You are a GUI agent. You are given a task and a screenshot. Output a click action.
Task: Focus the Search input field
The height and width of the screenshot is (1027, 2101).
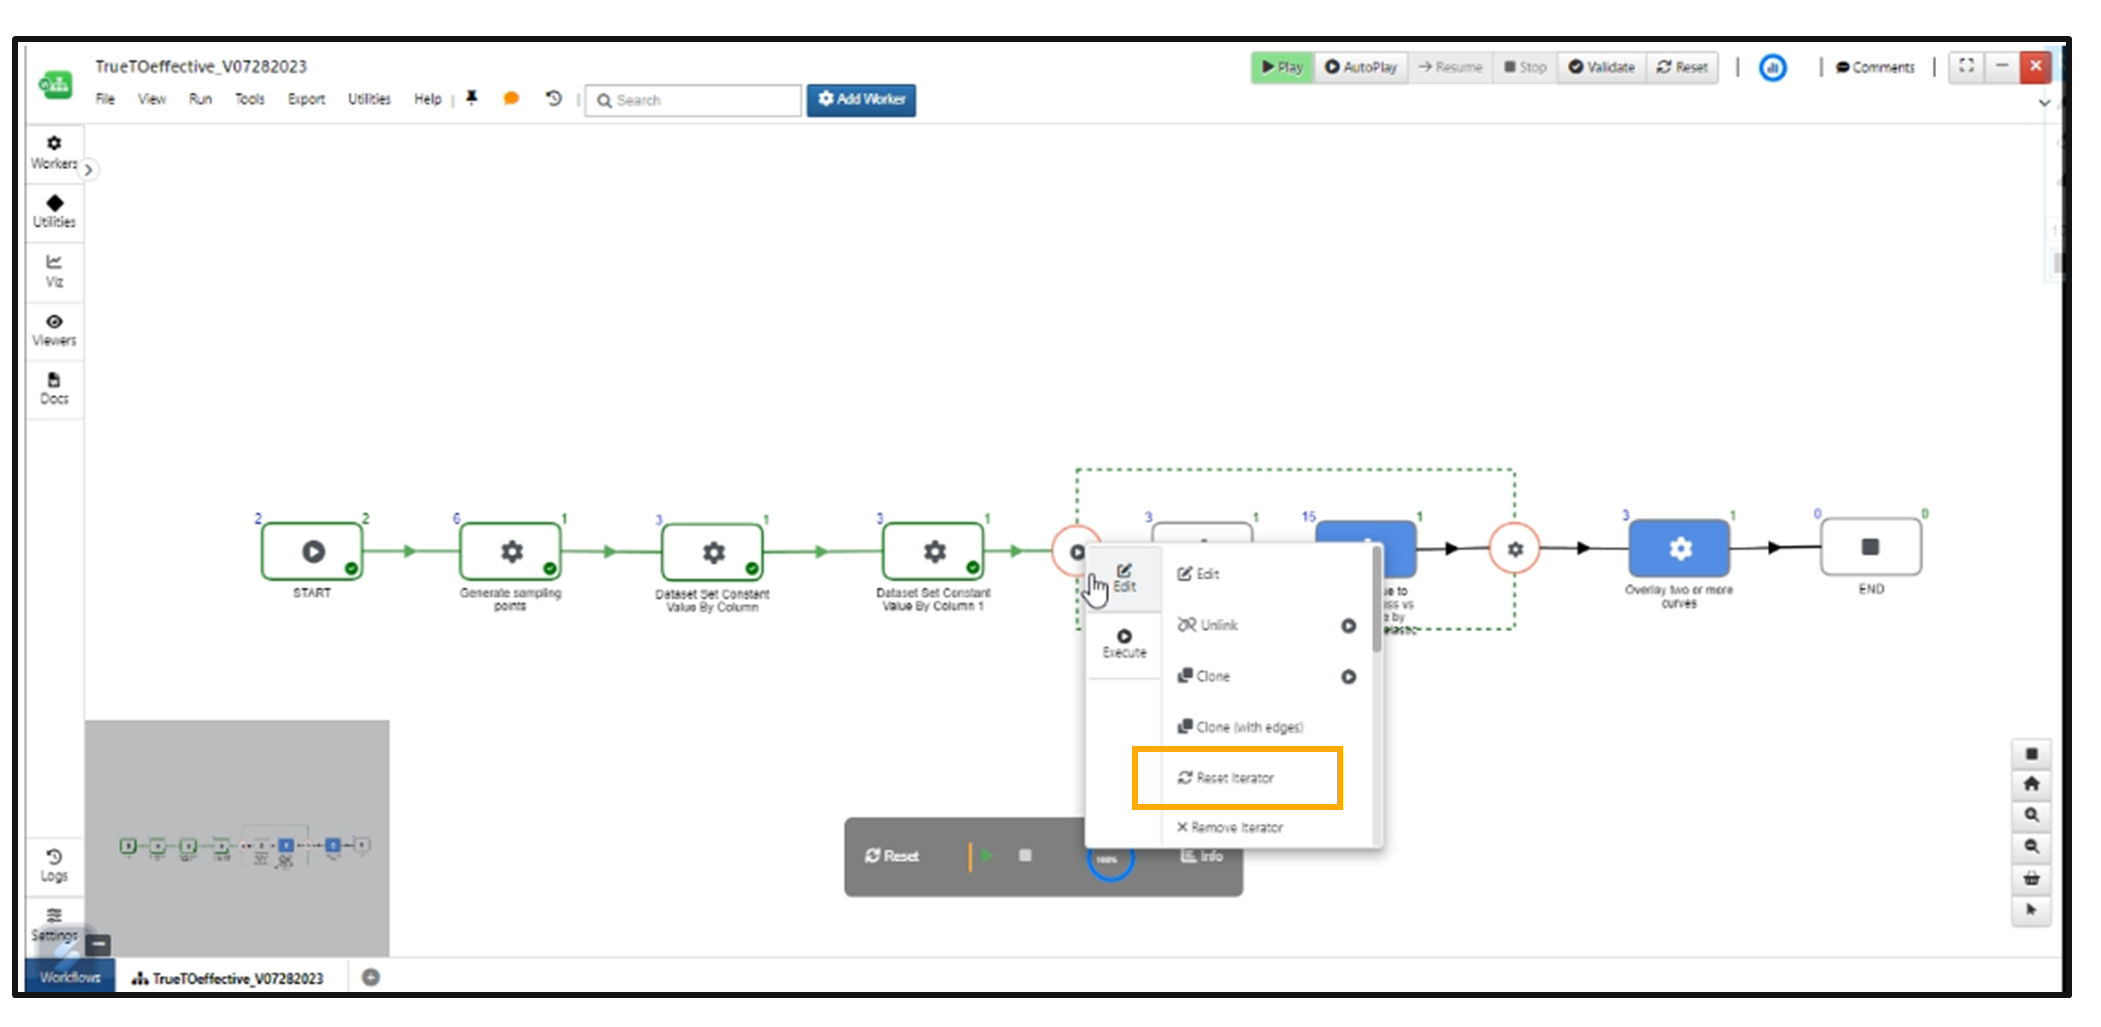tap(693, 100)
